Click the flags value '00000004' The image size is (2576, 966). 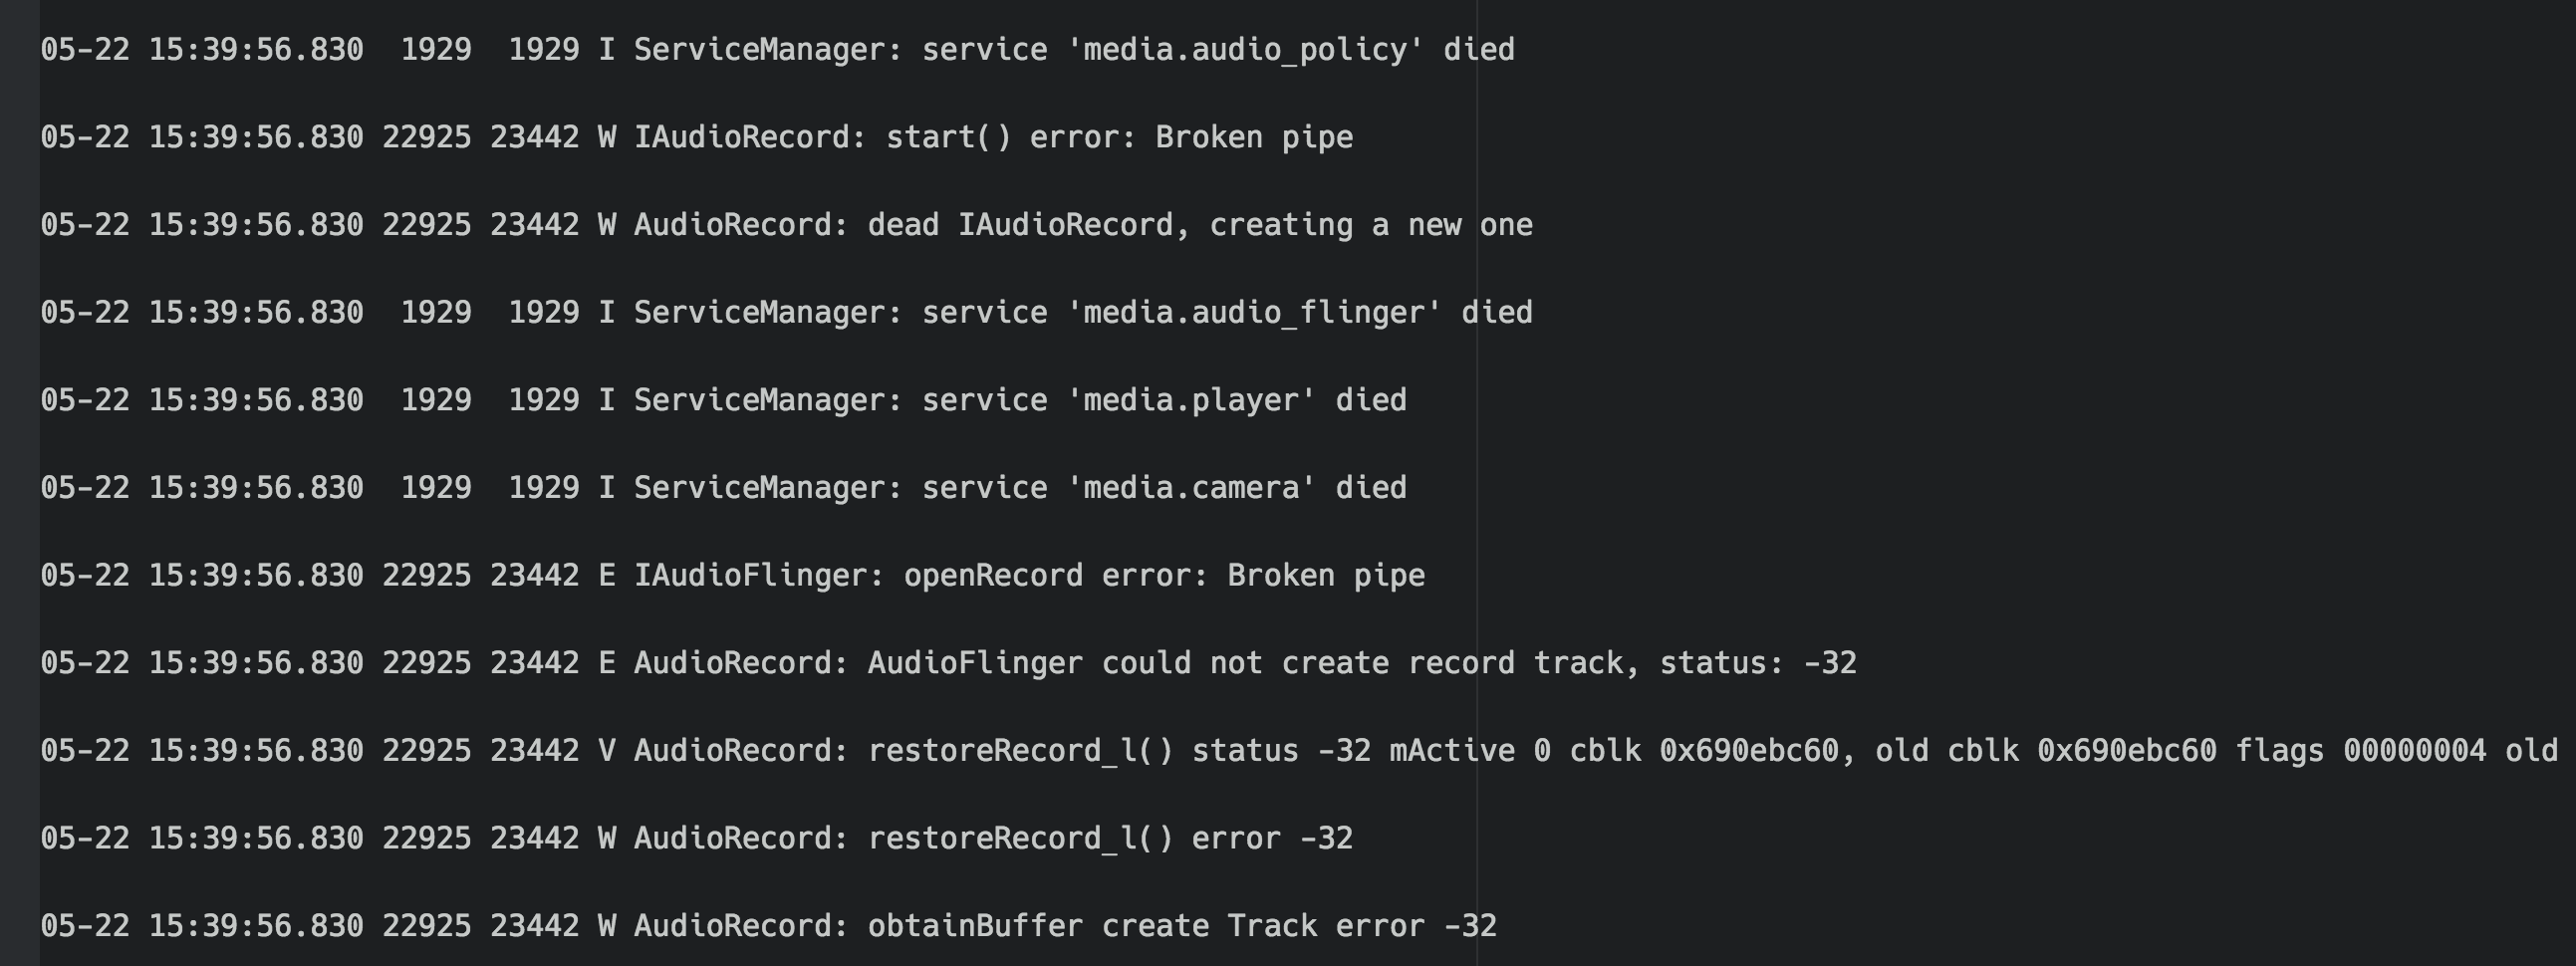2414,751
